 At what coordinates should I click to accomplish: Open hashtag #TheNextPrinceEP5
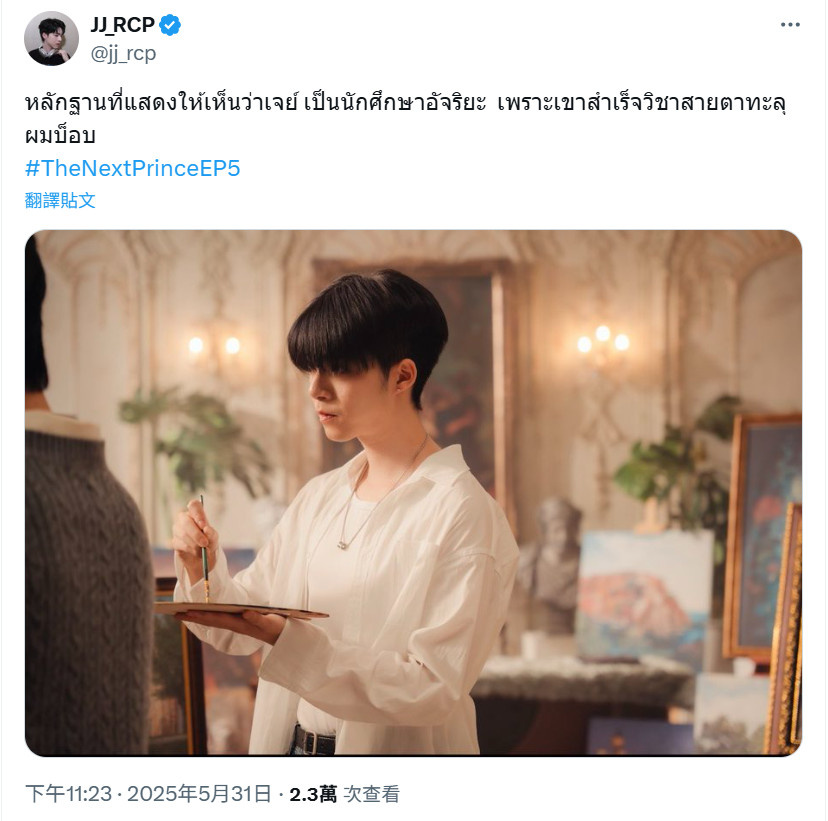pyautogui.click(x=133, y=168)
